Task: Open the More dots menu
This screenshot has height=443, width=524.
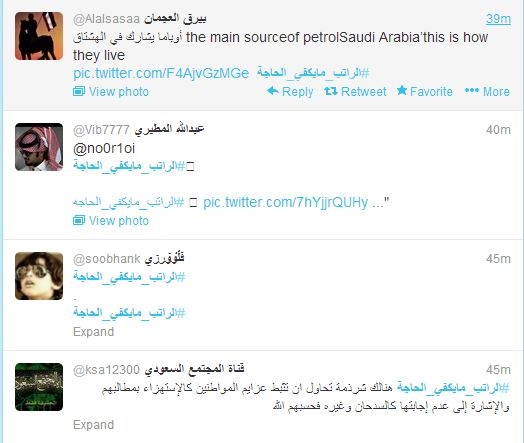Action: coord(472,91)
